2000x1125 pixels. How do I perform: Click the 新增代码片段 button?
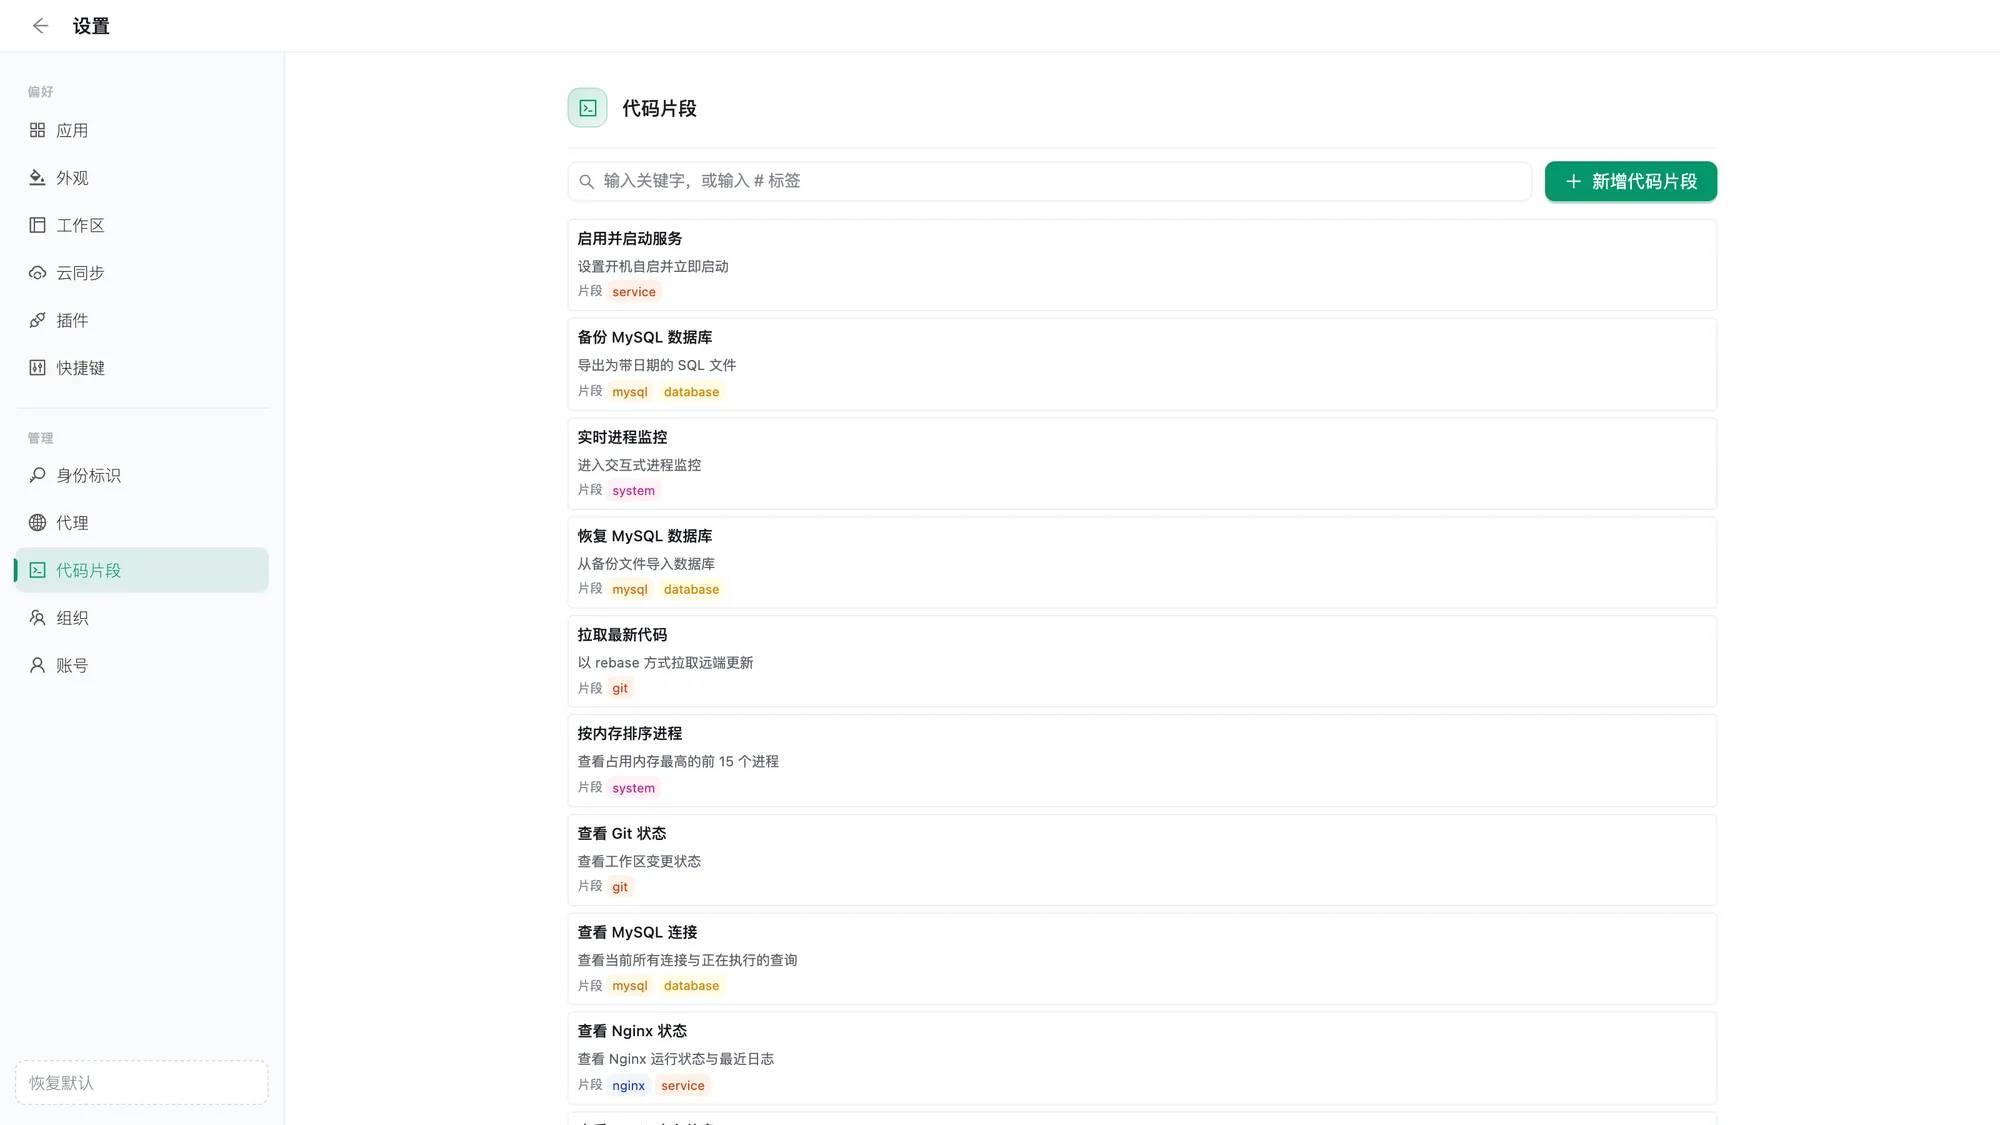click(1630, 181)
